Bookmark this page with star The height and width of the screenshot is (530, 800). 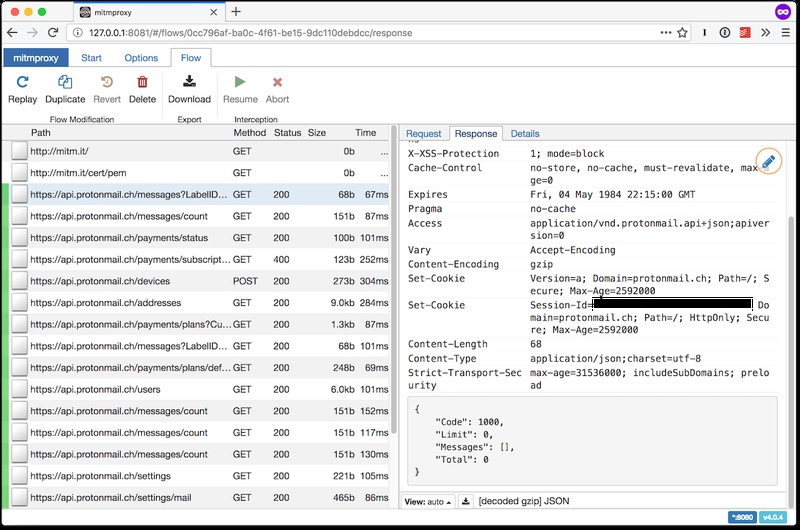coord(682,33)
